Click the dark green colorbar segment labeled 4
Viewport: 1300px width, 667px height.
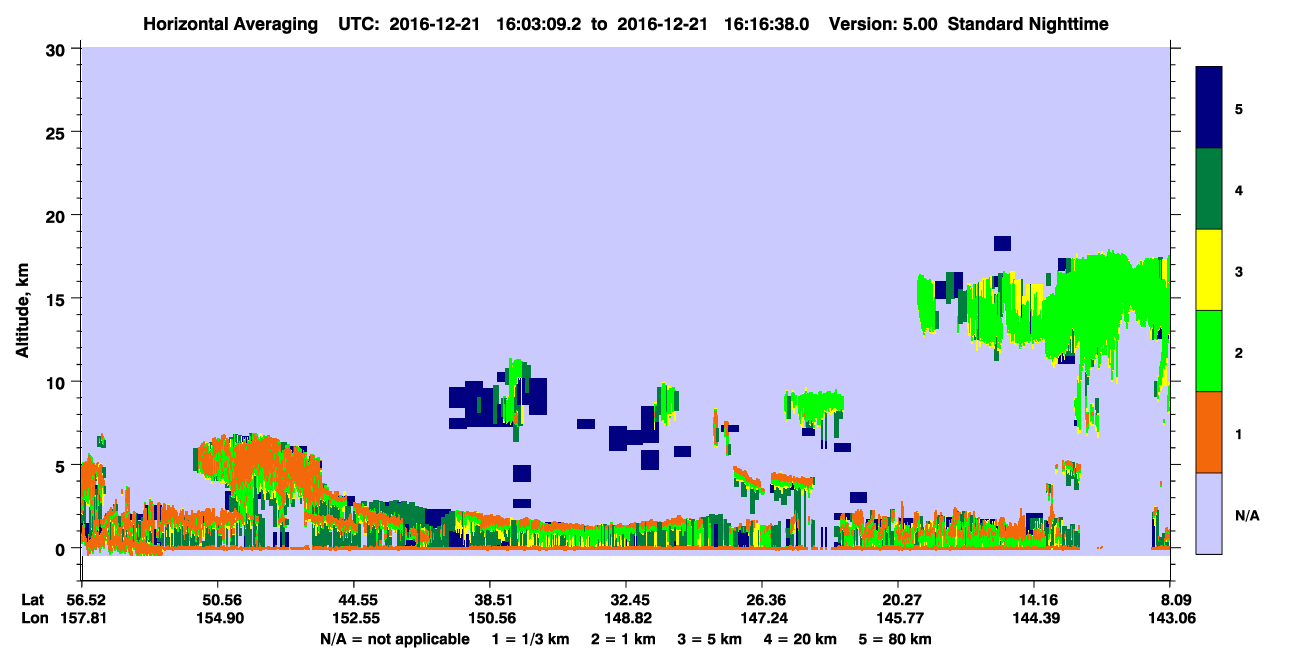coord(1209,189)
